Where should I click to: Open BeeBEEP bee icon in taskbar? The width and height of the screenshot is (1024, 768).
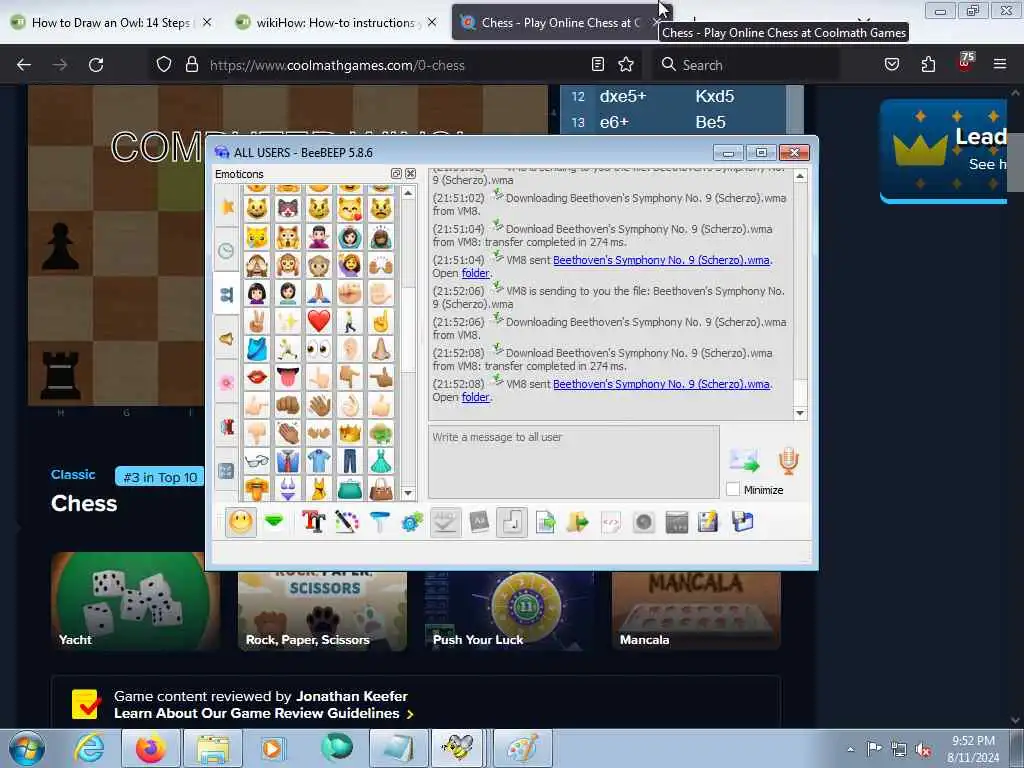(x=458, y=748)
